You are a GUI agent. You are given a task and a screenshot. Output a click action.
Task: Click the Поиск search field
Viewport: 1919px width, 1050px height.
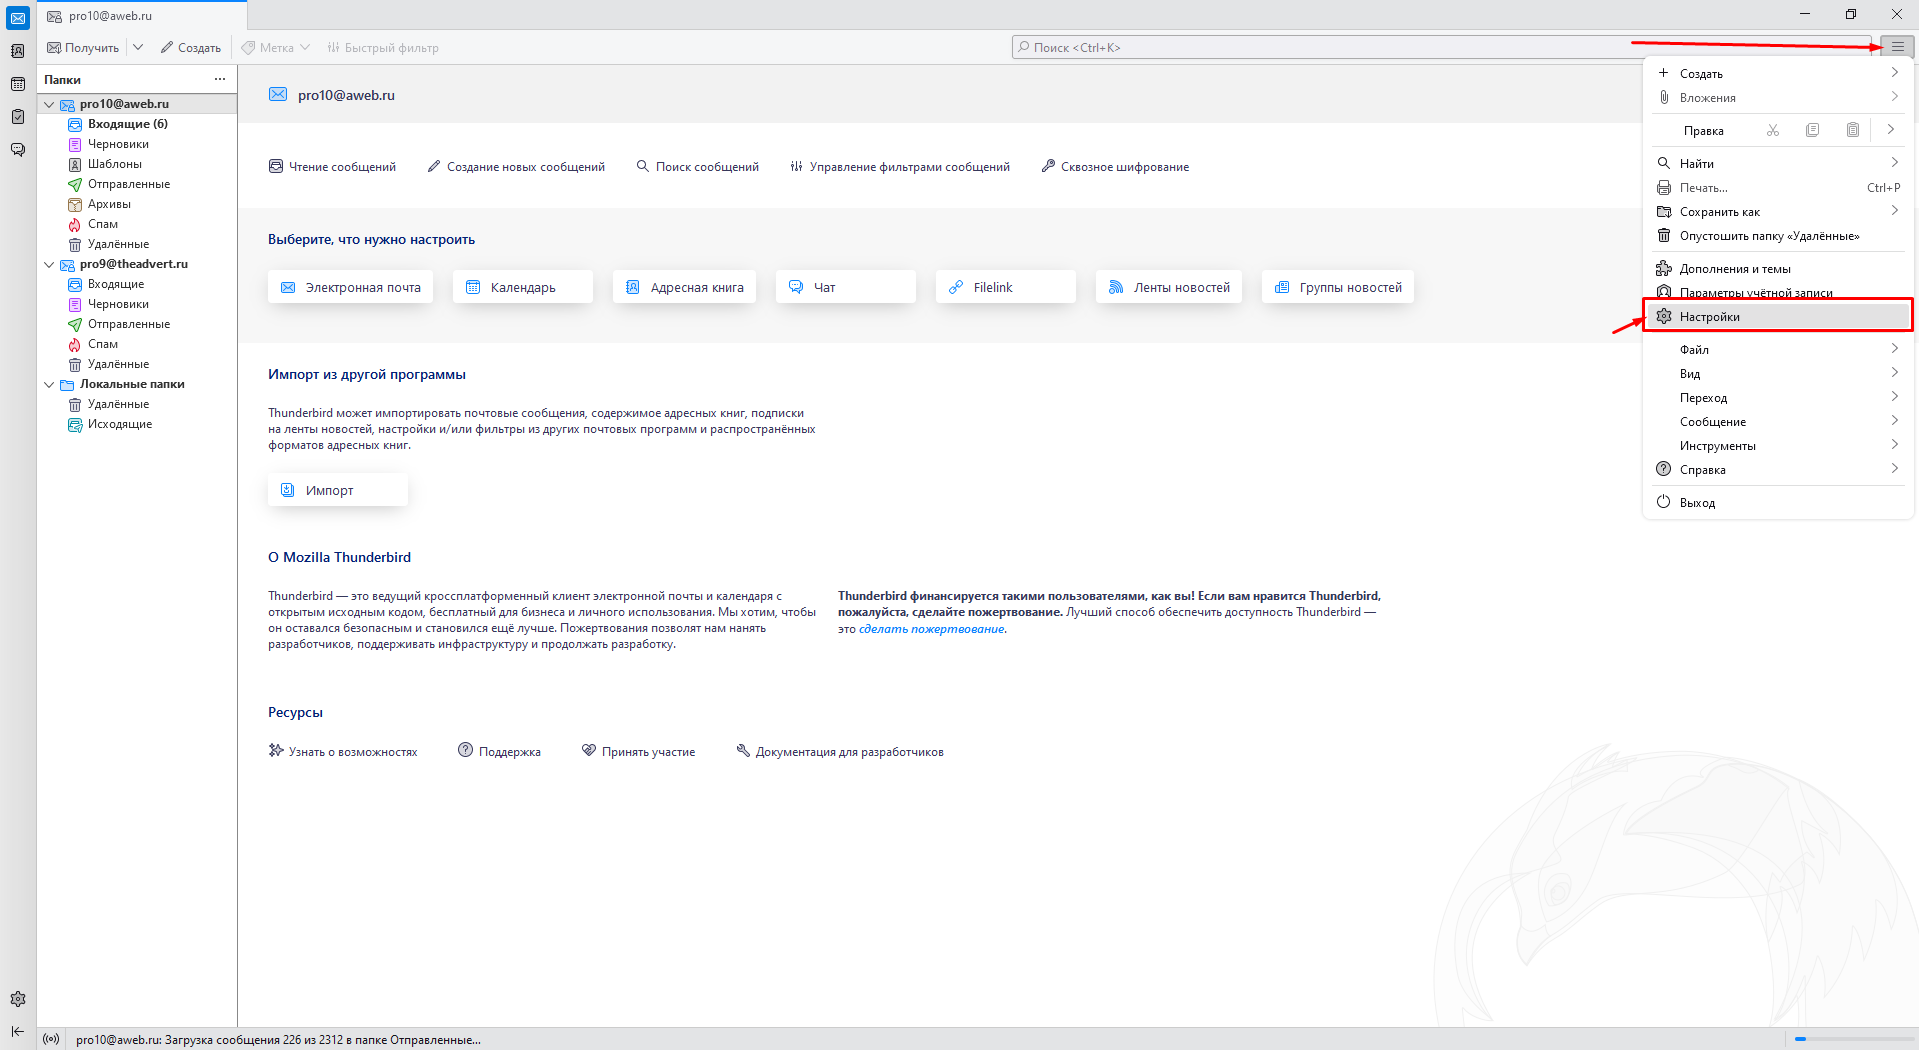coord(1441,47)
